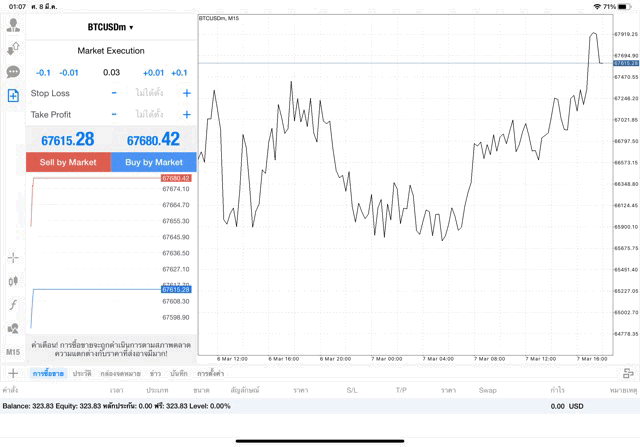This screenshot has width=640, height=447.
Task: Increase Take Profit with plus
Action: pyautogui.click(x=187, y=114)
